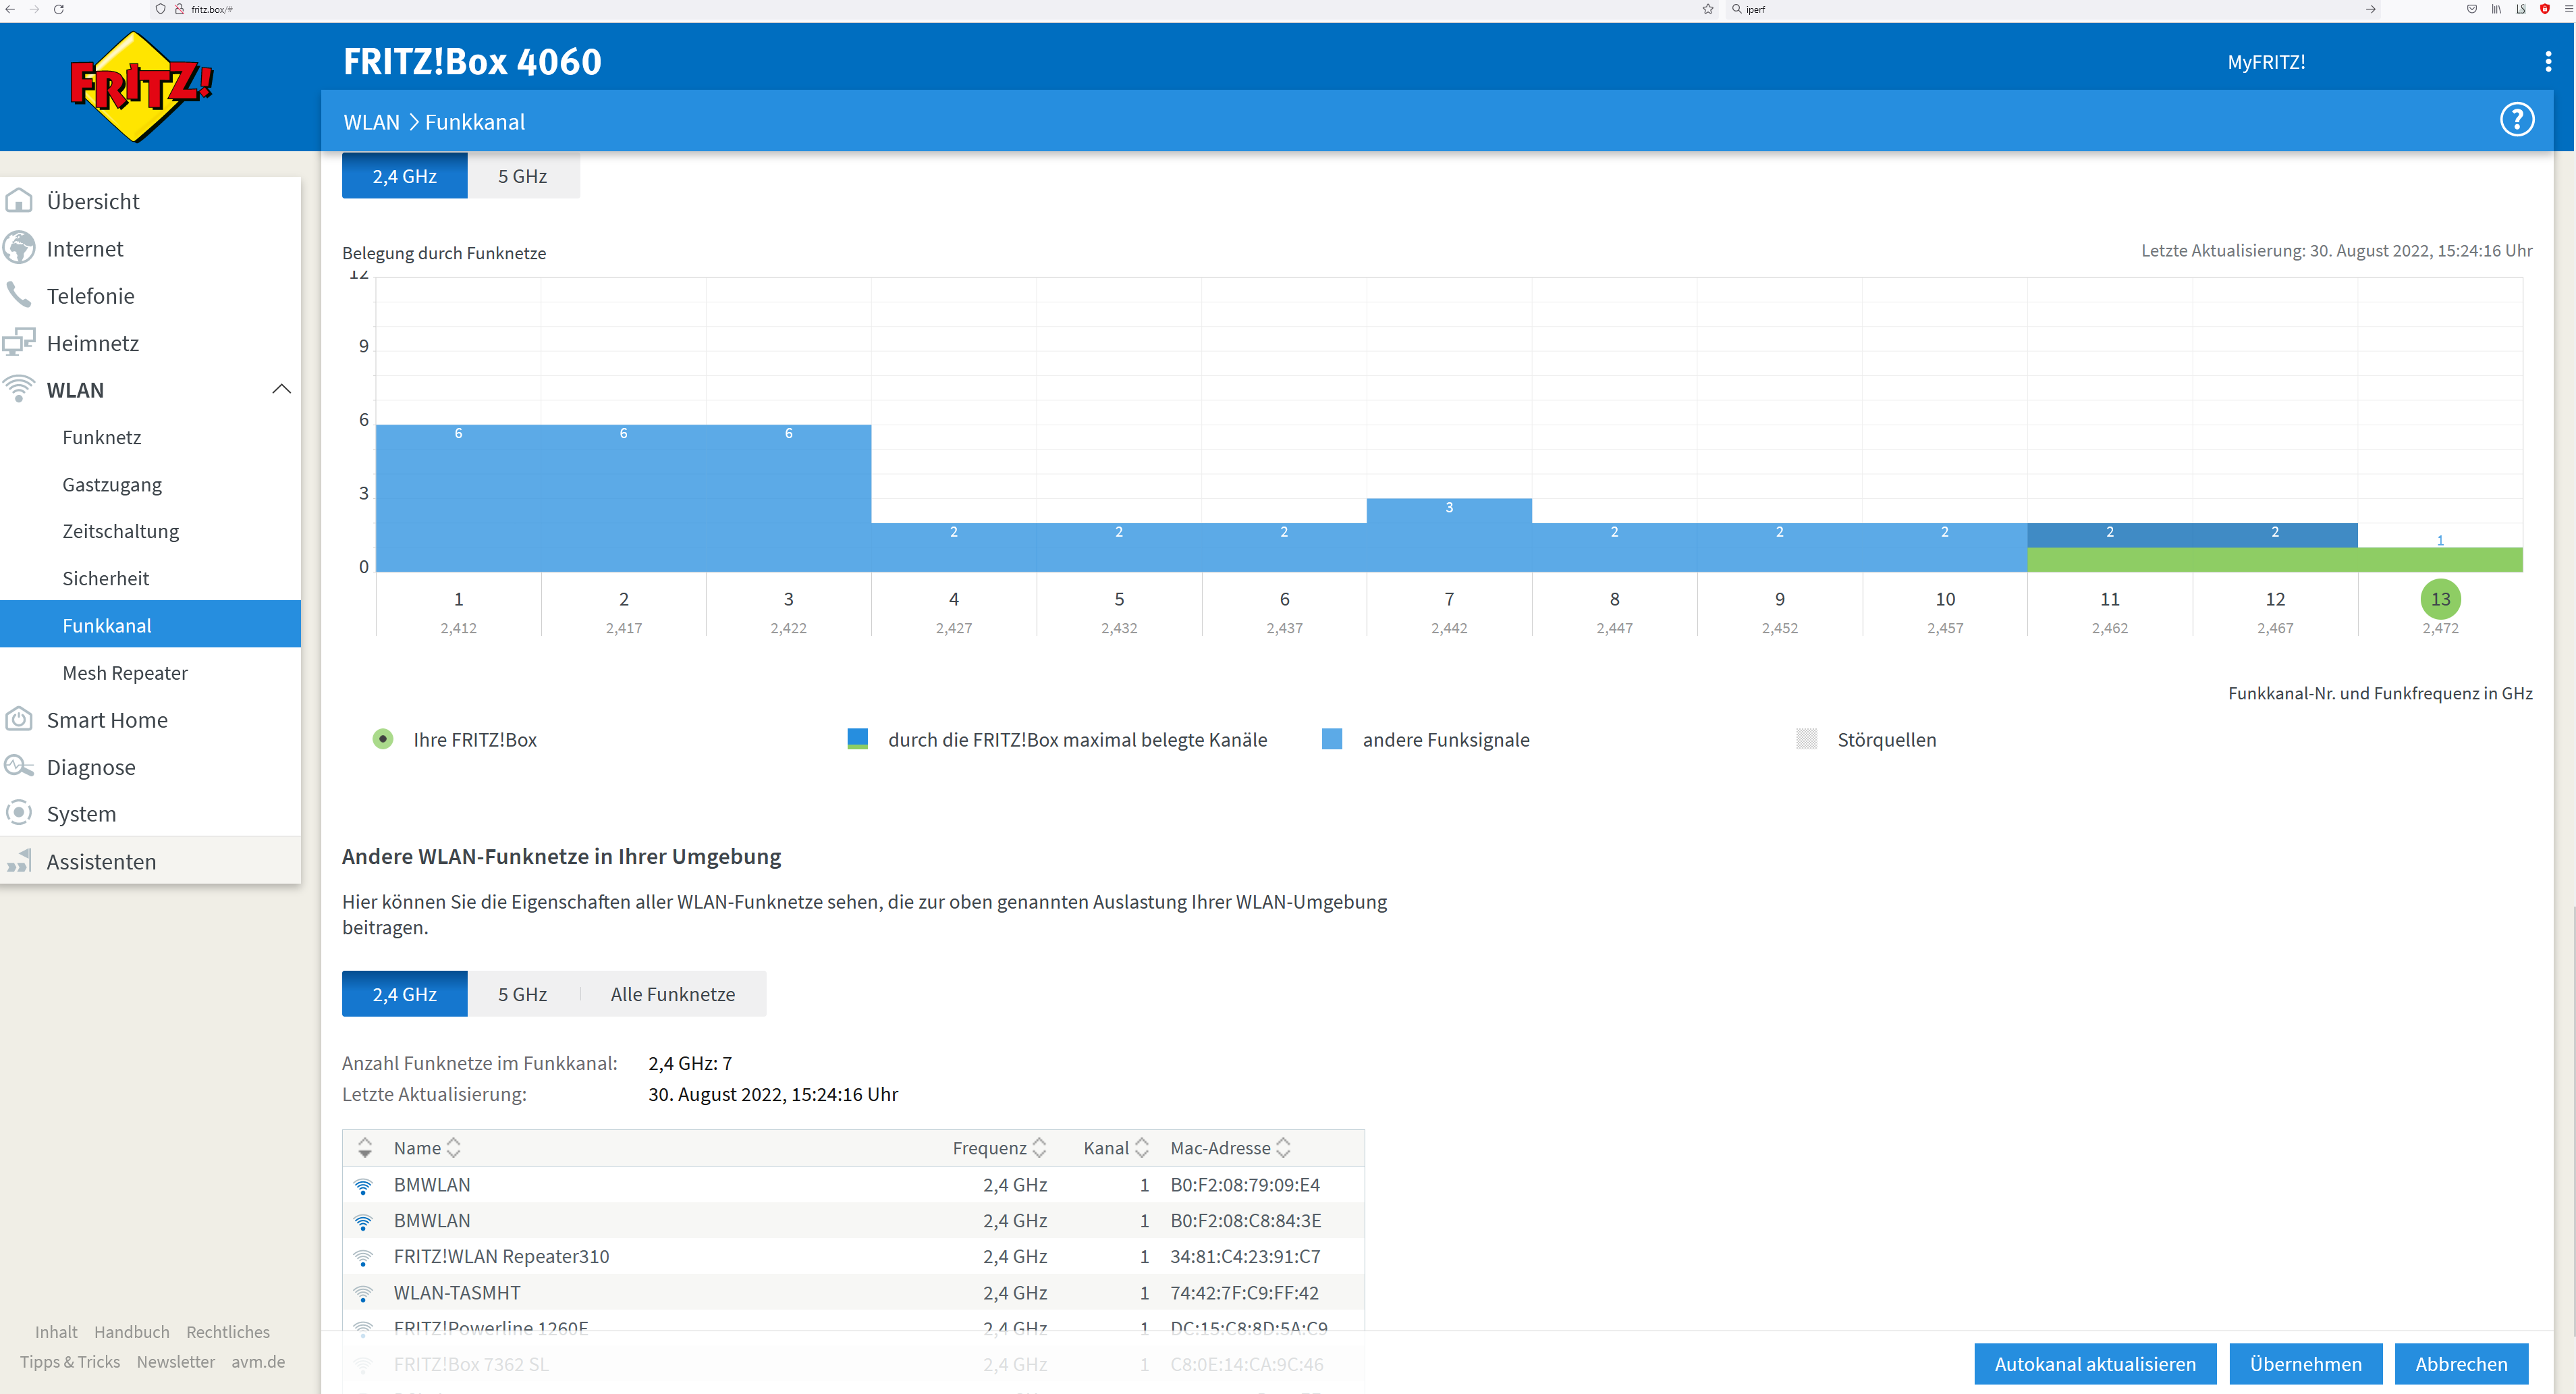Click the Ihre FRITZ!Box legend dot
Viewport: 2576px width, 1394px height.
tap(383, 739)
